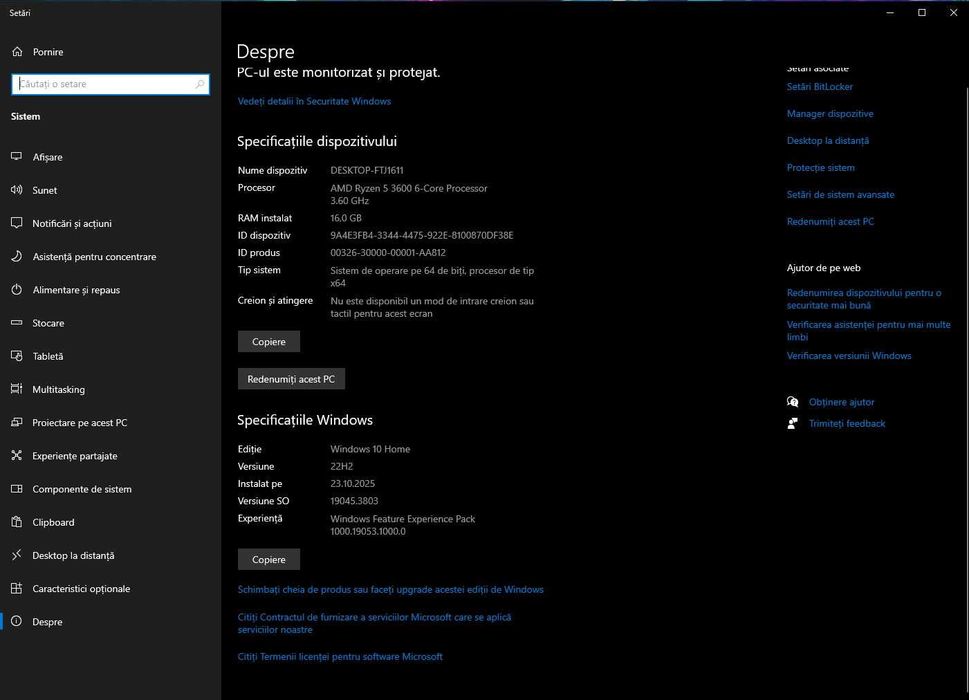Open Vedeți detalii în Securitate Windows
The image size is (969, 700).
tap(314, 101)
